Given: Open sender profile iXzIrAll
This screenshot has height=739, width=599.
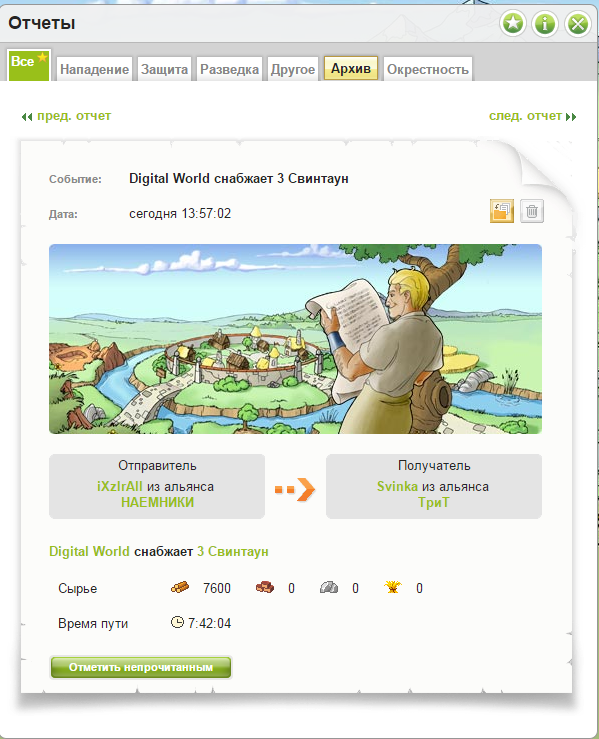Looking at the screenshot, I should 120,486.
